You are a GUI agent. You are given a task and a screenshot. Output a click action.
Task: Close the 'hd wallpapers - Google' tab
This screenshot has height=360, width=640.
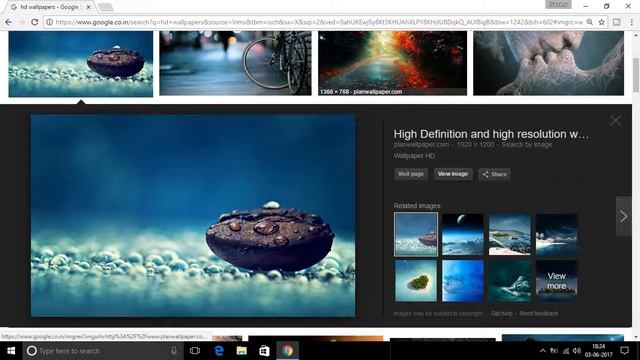88,7
